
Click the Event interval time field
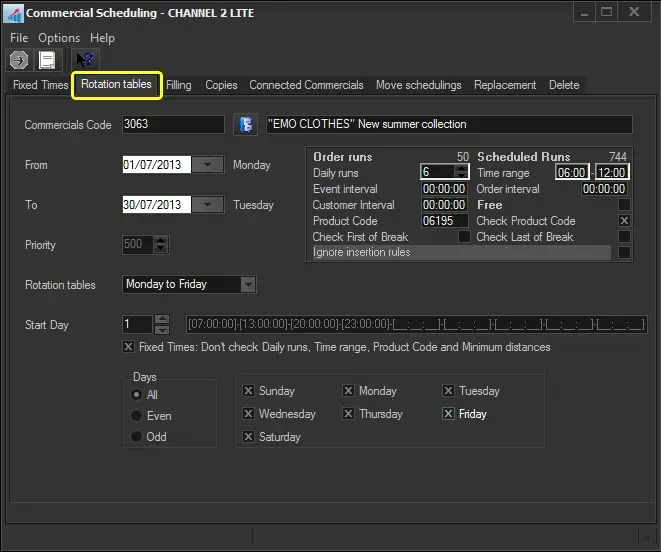[444, 189]
